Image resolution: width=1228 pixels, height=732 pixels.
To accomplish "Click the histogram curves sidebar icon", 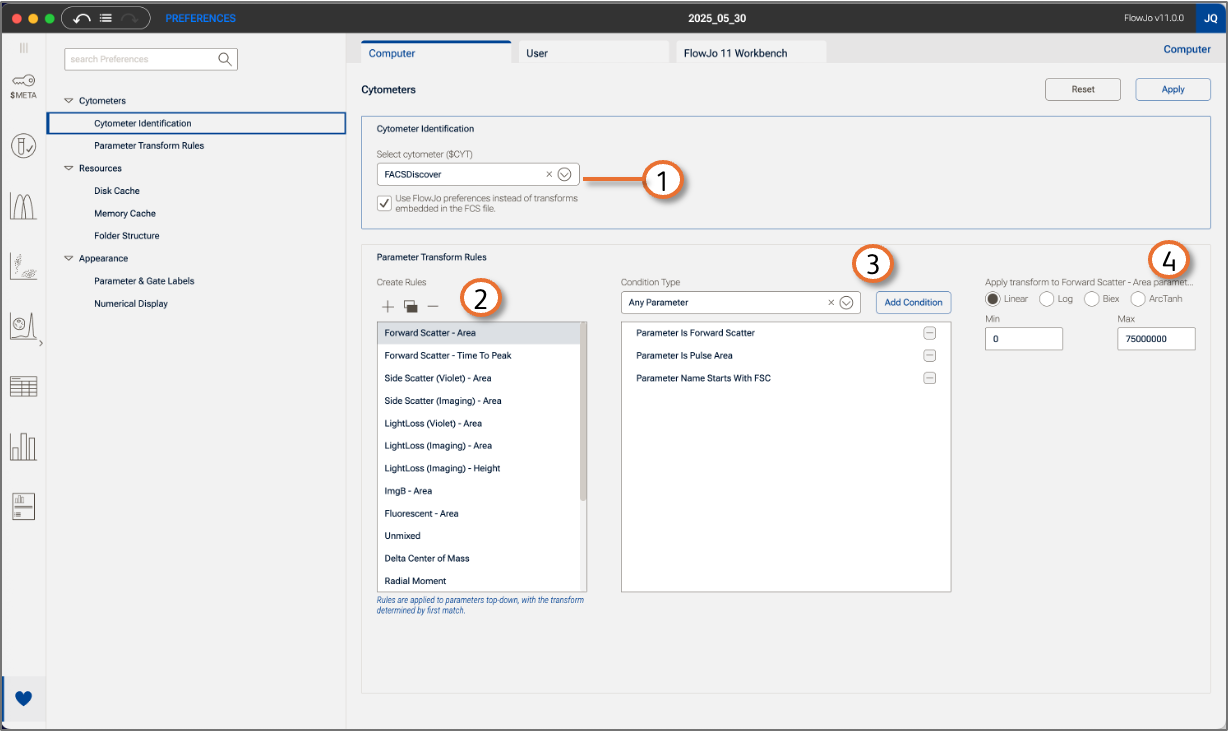I will point(23,206).
